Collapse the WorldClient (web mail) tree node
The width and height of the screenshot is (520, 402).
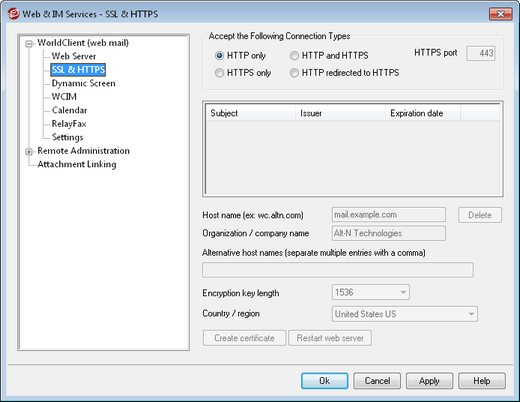[29, 43]
